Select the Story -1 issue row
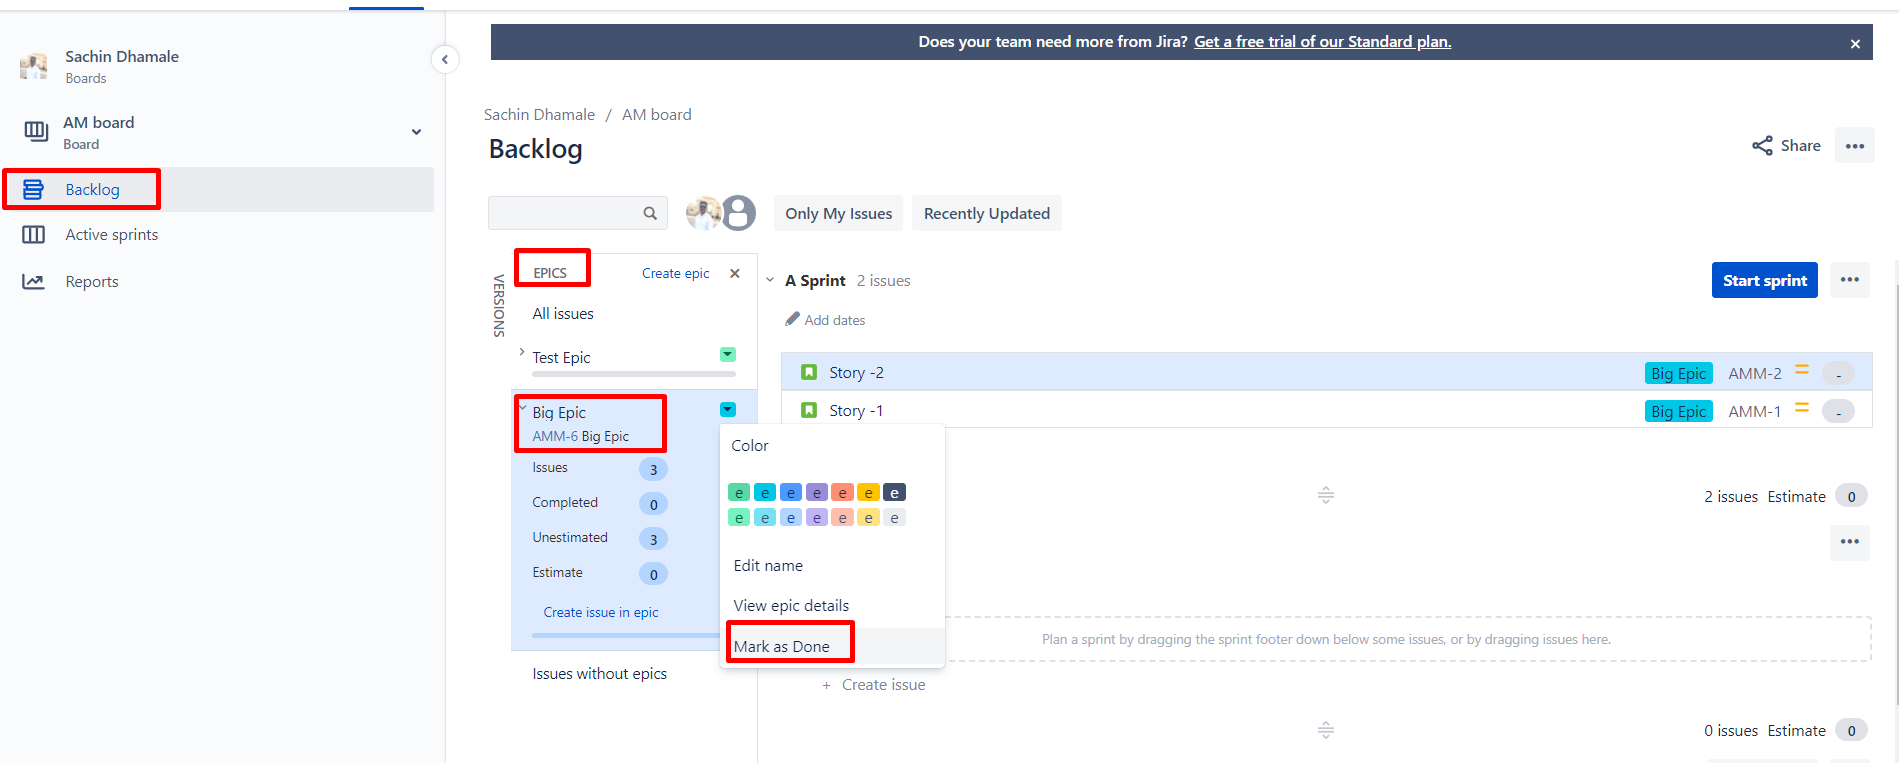The width and height of the screenshot is (1899, 763). pyautogui.click(x=1326, y=410)
